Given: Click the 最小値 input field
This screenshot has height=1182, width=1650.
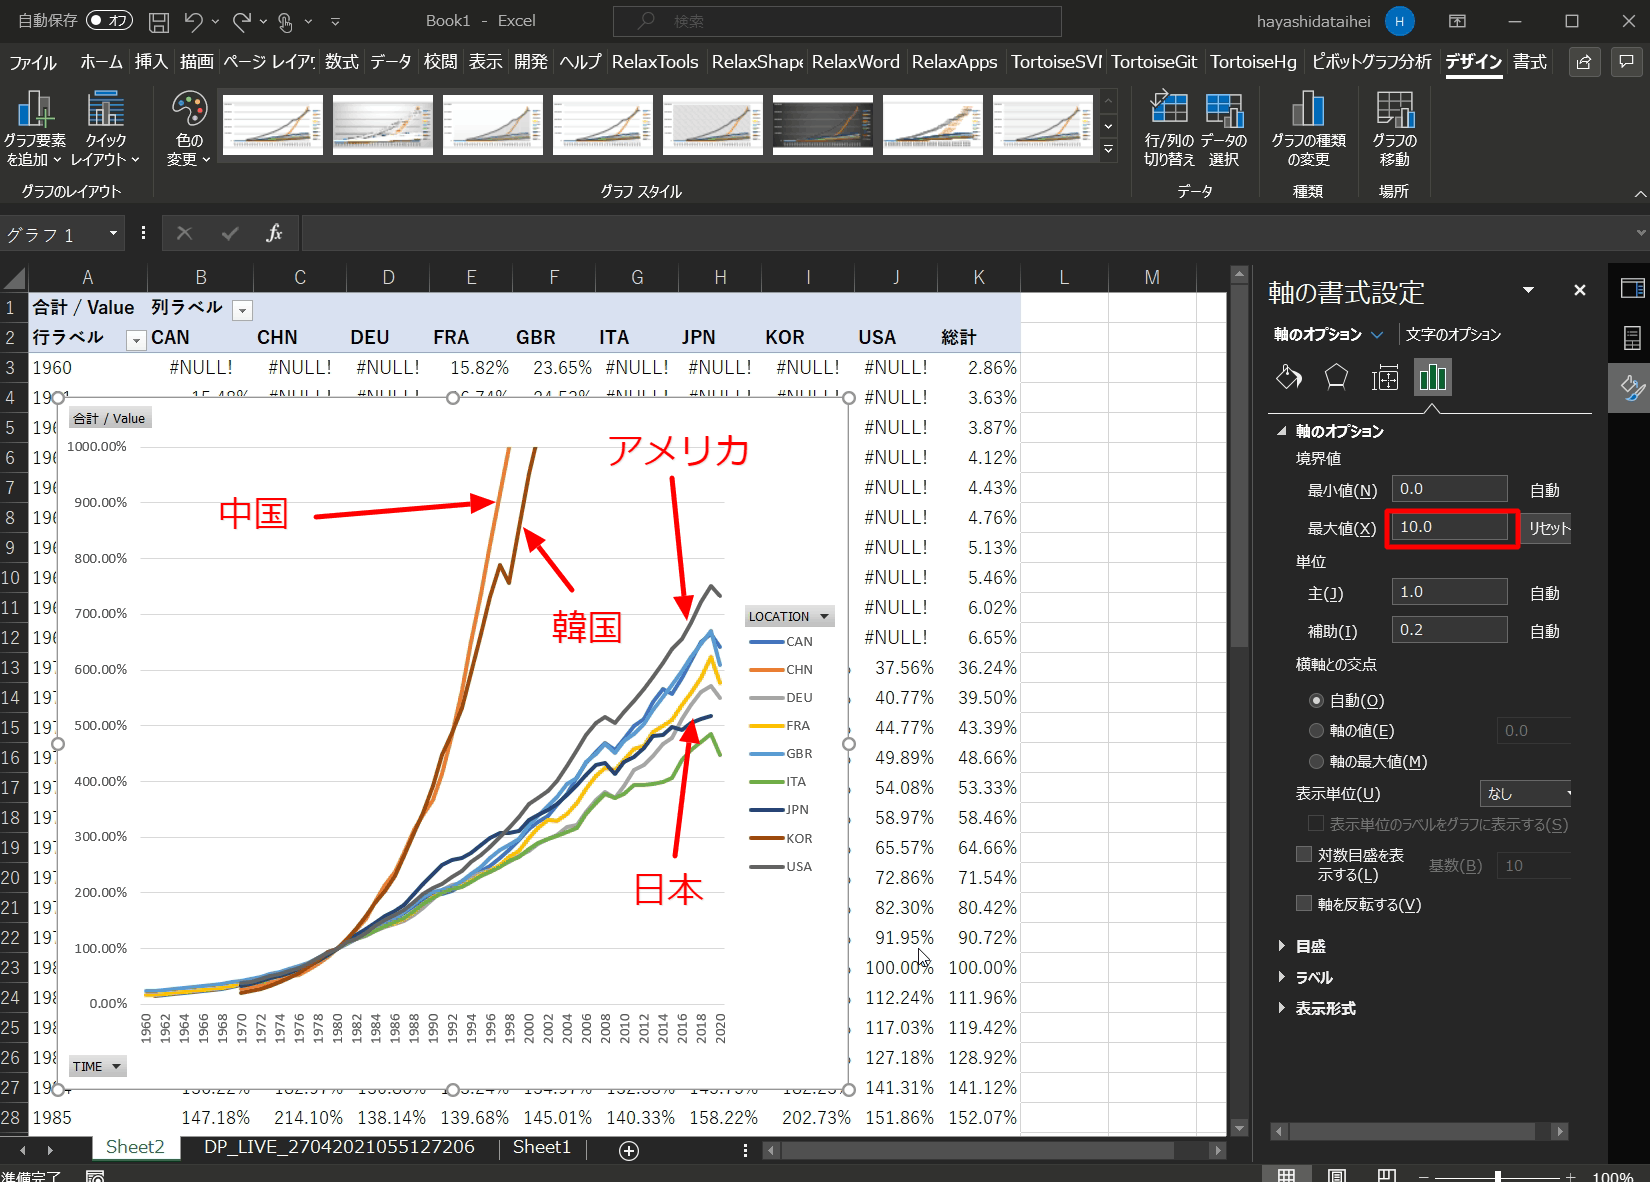Looking at the screenshot, I should tap(1449, 489).
